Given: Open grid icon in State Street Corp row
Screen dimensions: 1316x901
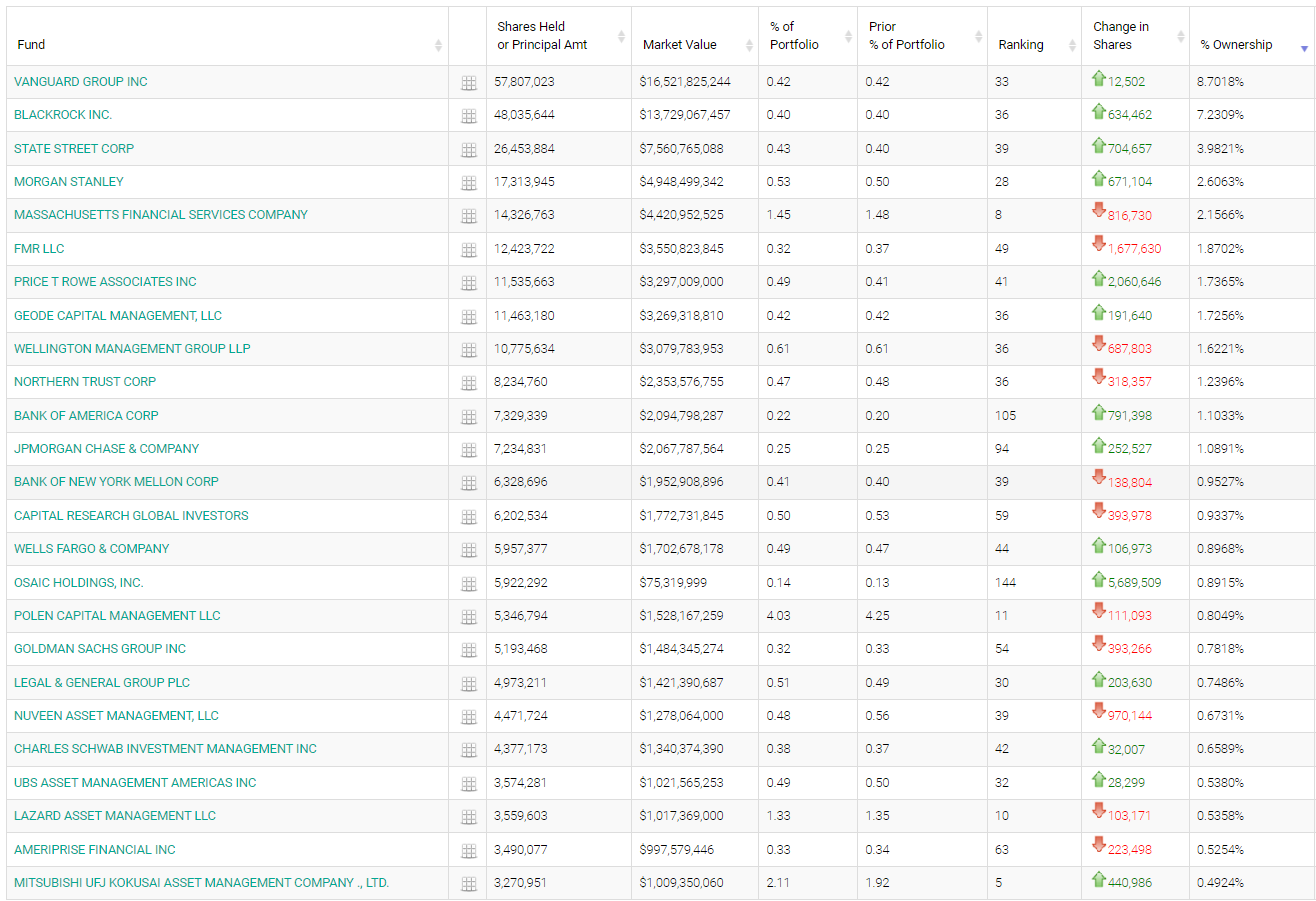Looking at the screenshot, I should click(468, 150).
